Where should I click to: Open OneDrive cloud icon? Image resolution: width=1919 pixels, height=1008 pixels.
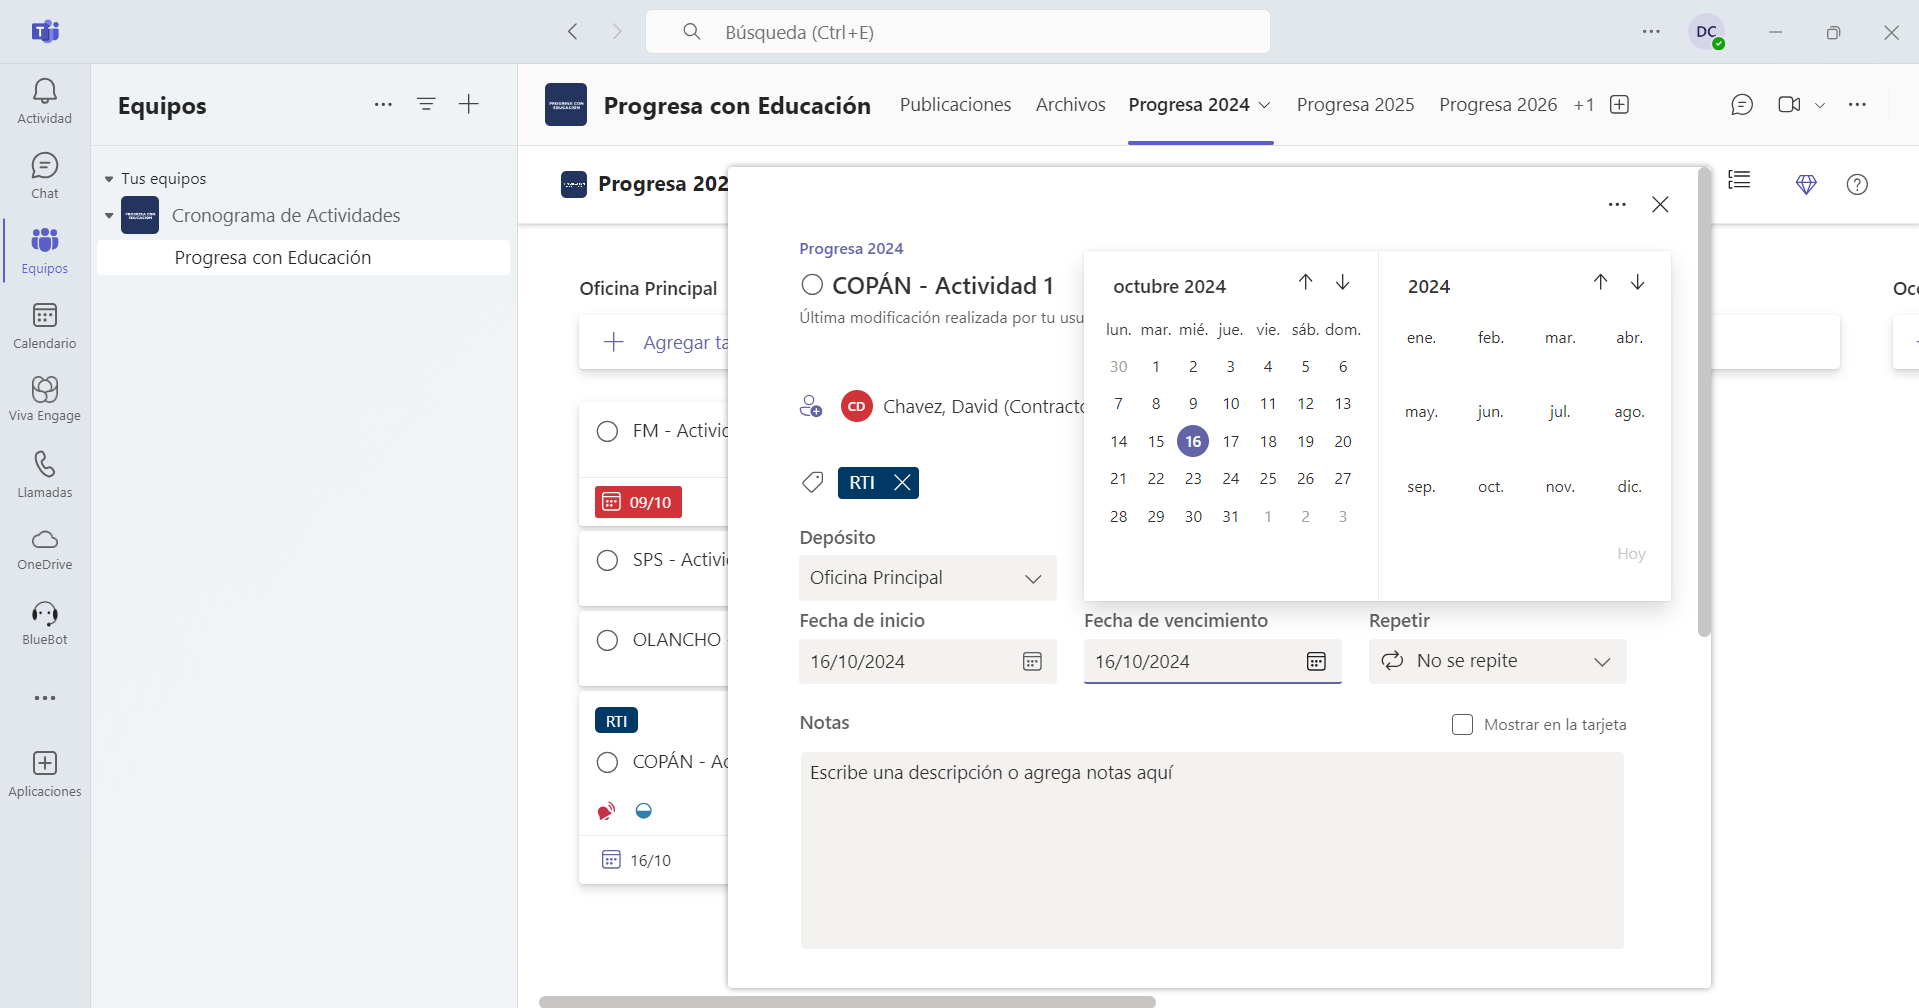pos(44,539)
